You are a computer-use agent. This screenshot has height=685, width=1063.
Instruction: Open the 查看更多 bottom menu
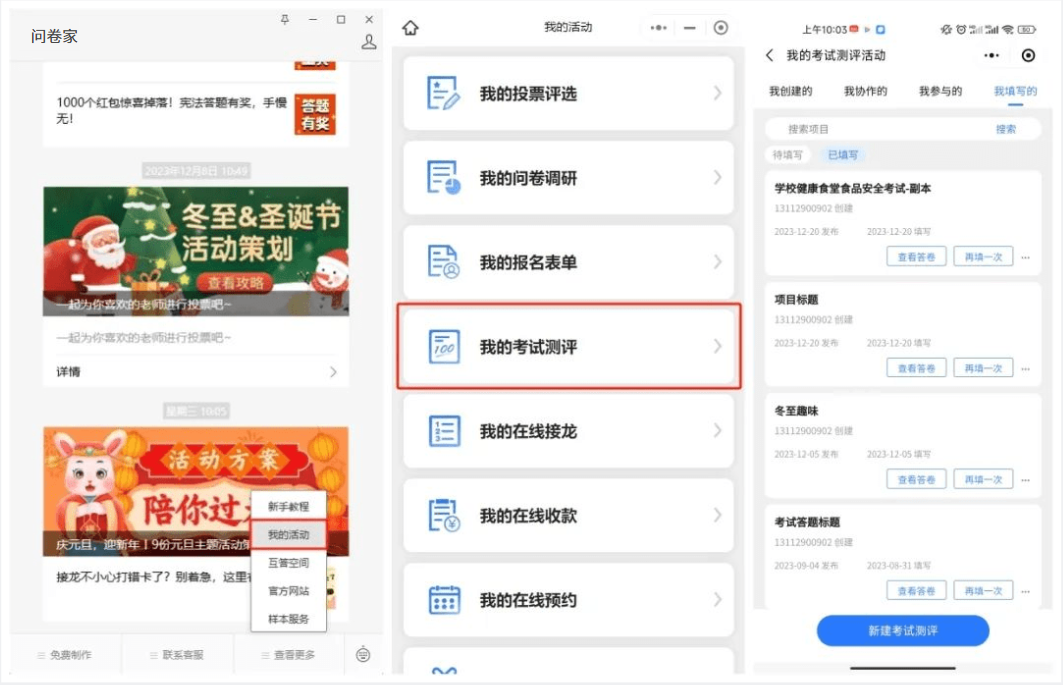[289, 654]
